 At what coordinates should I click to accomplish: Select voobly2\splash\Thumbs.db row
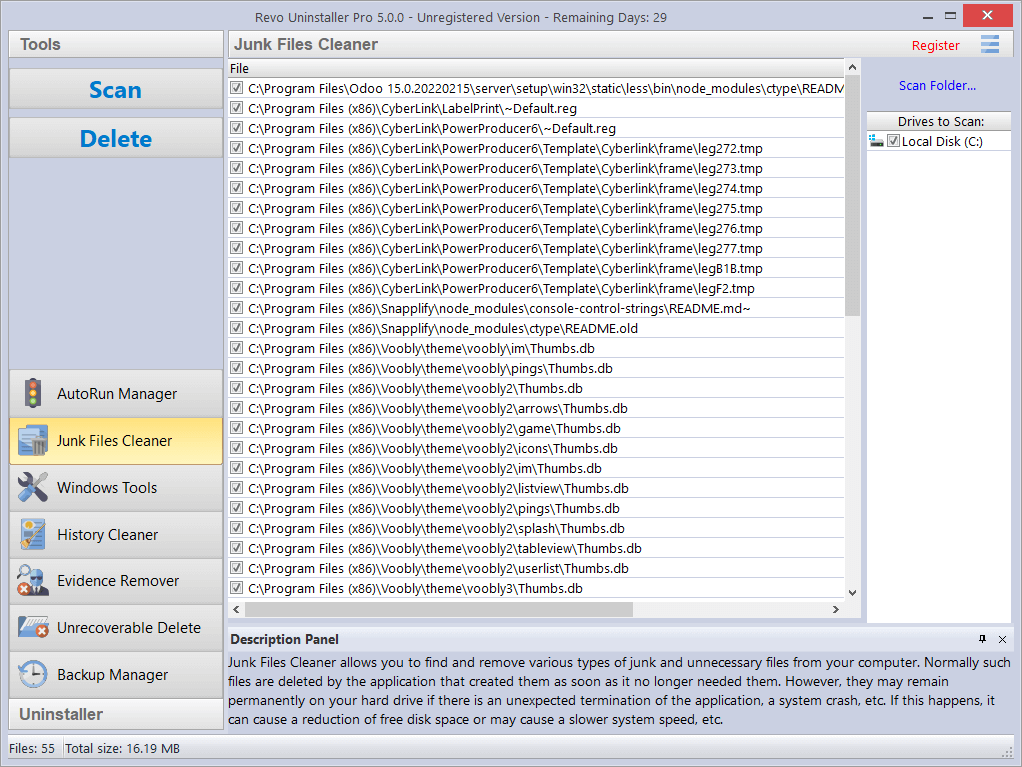(x=536, y=528)
